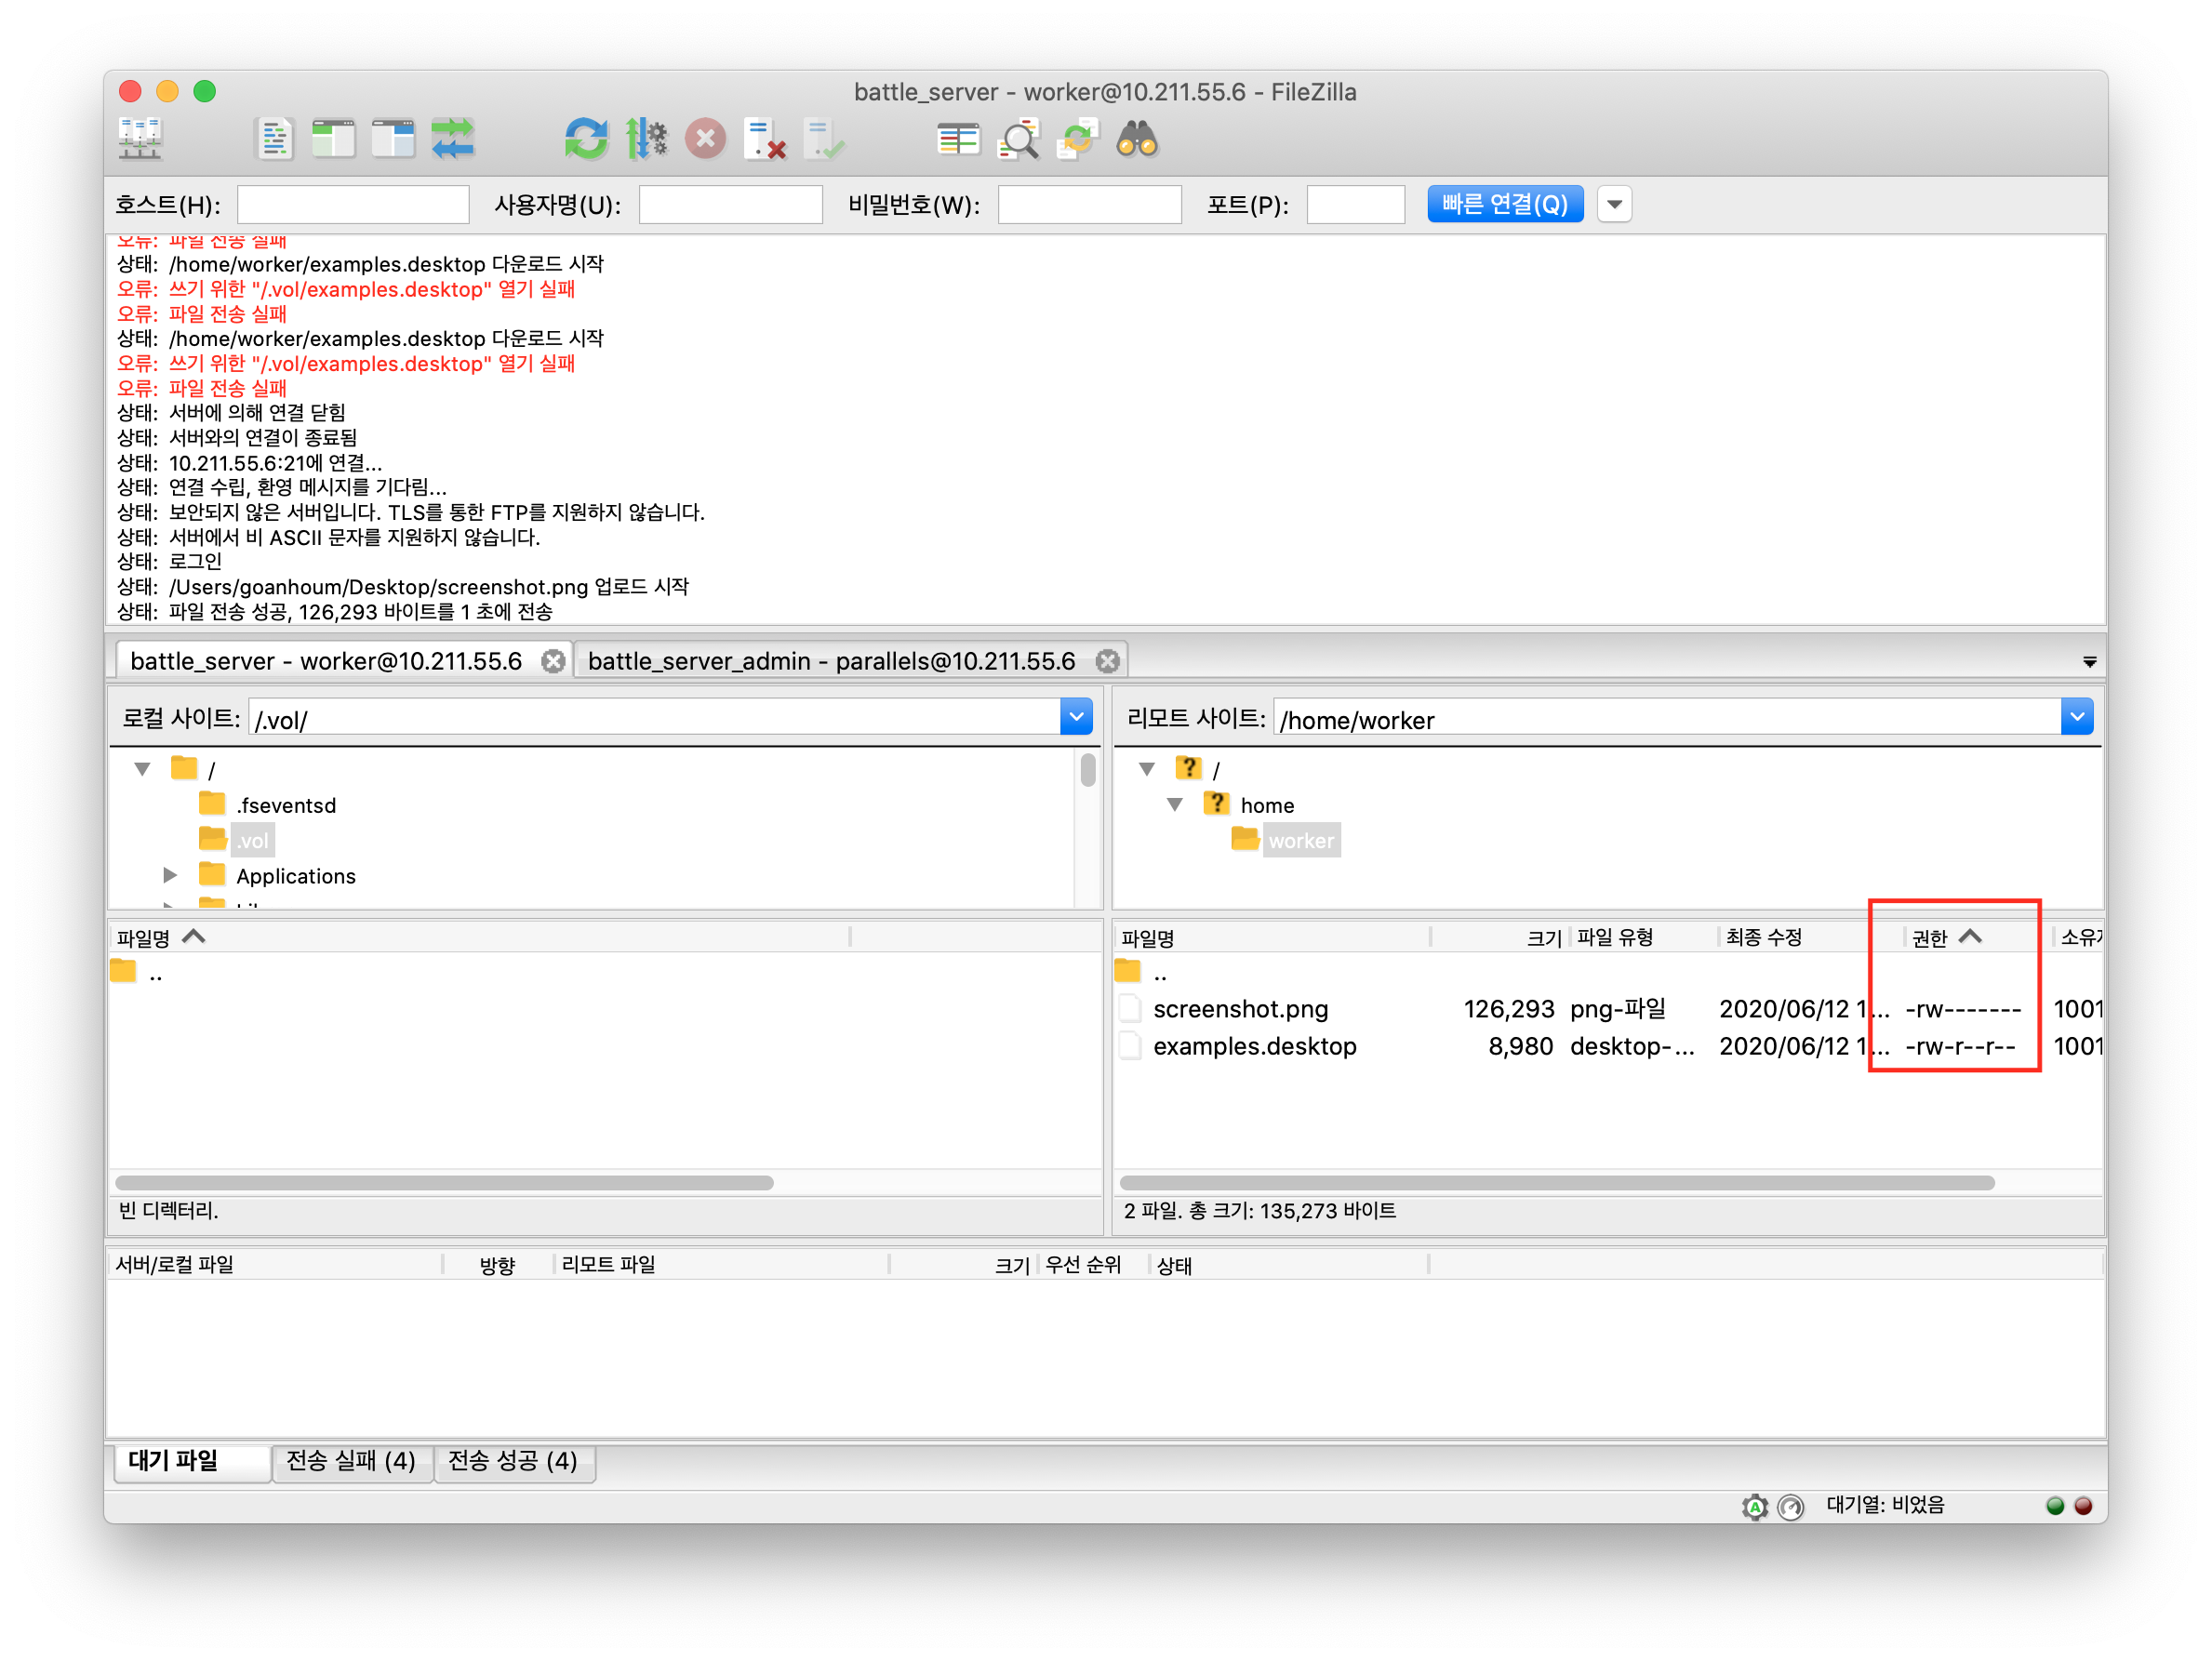Click the transfer queue toggle icon

[x=453, y=139]
